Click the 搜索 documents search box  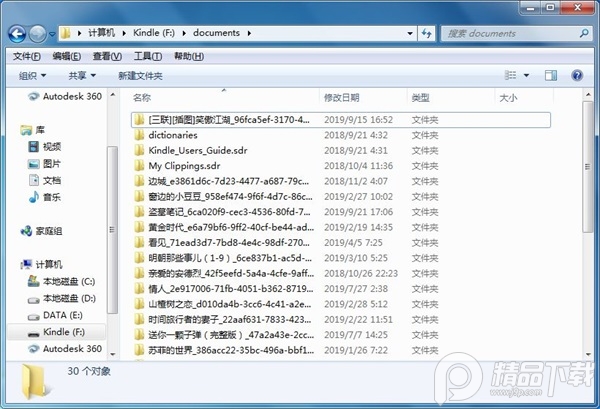510,33
